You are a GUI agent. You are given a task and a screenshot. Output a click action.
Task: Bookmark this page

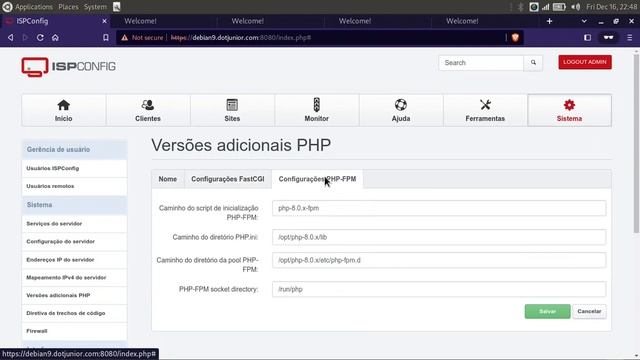[x=106, y=38]
